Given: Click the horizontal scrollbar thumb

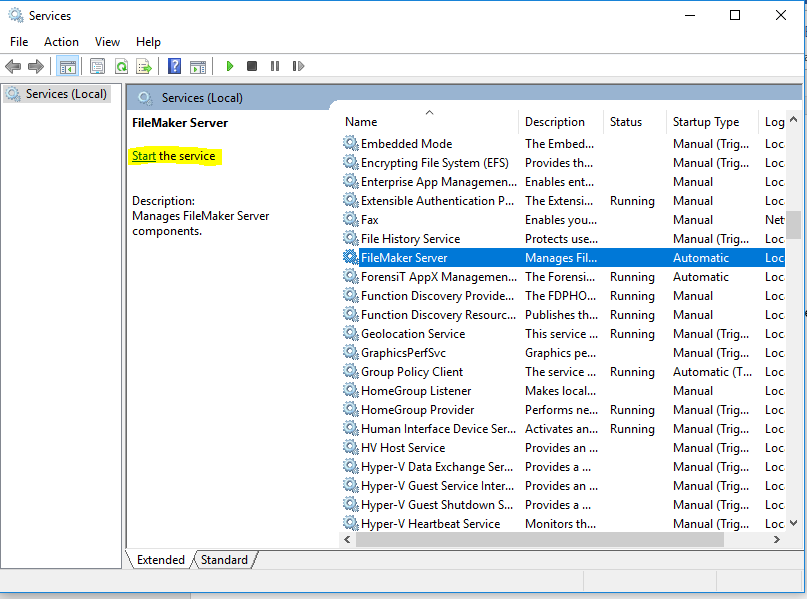Looking at the screenshot, I should [x=540, y=539].
